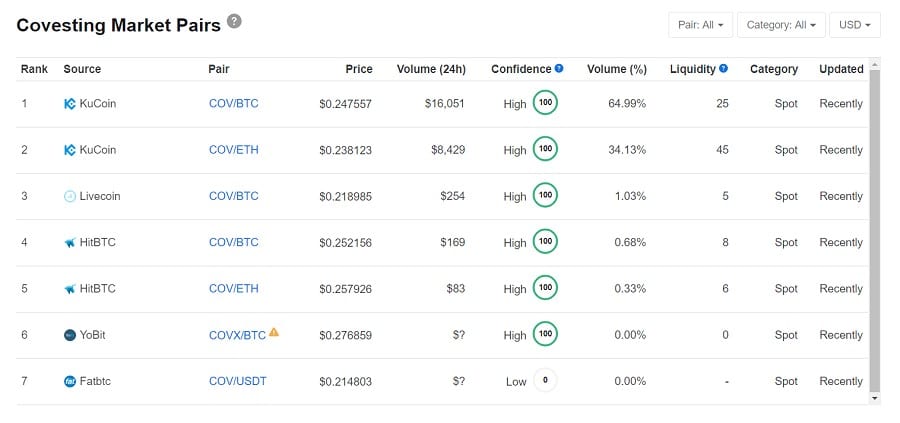This screenshot has height=423, width=900.
Task: Click the KuCoin COV/ETH pair link
Action: coord(233,150)
